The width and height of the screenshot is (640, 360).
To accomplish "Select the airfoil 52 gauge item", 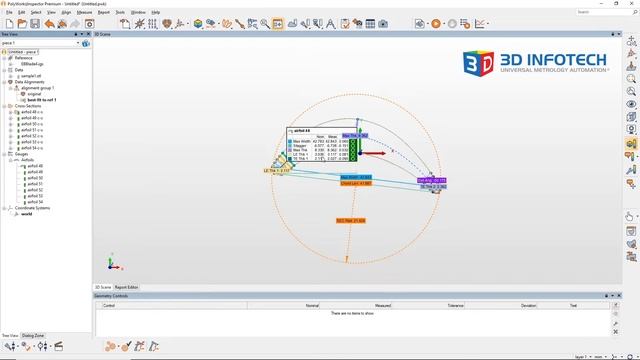I will (35, 190).
